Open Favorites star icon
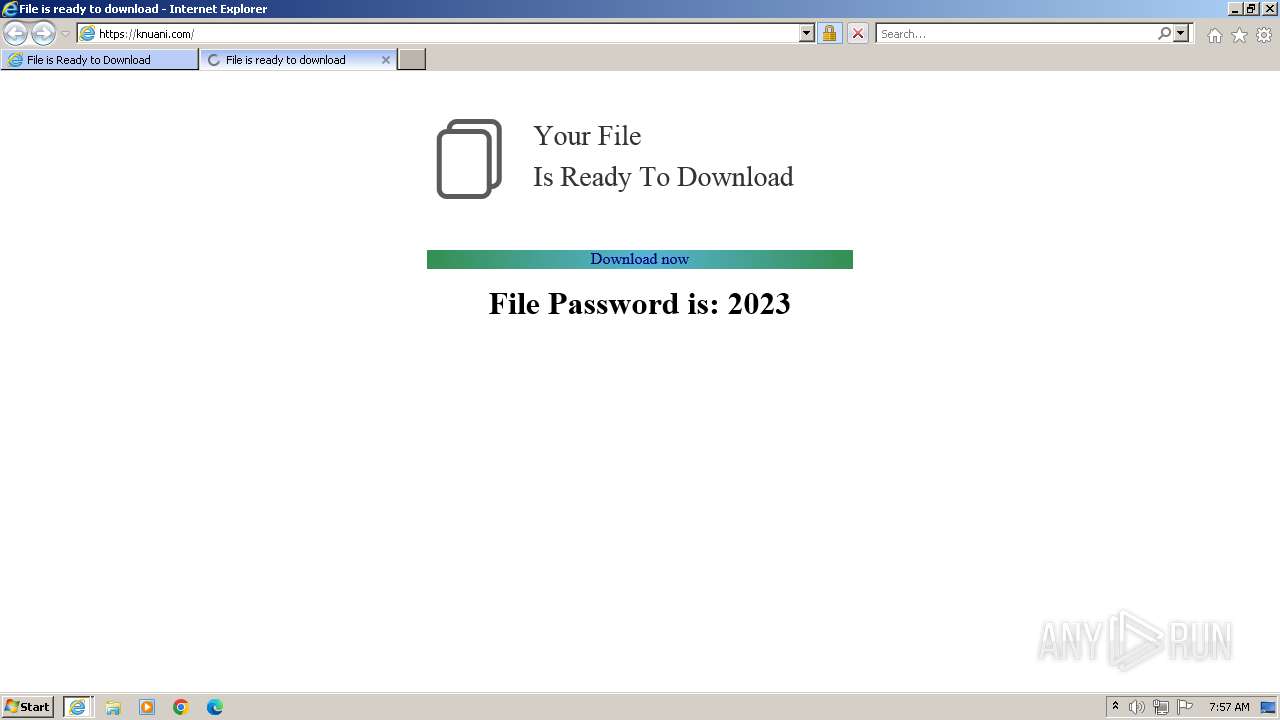The width and height of the screenshot is (1280, 720). [1239, 35]
